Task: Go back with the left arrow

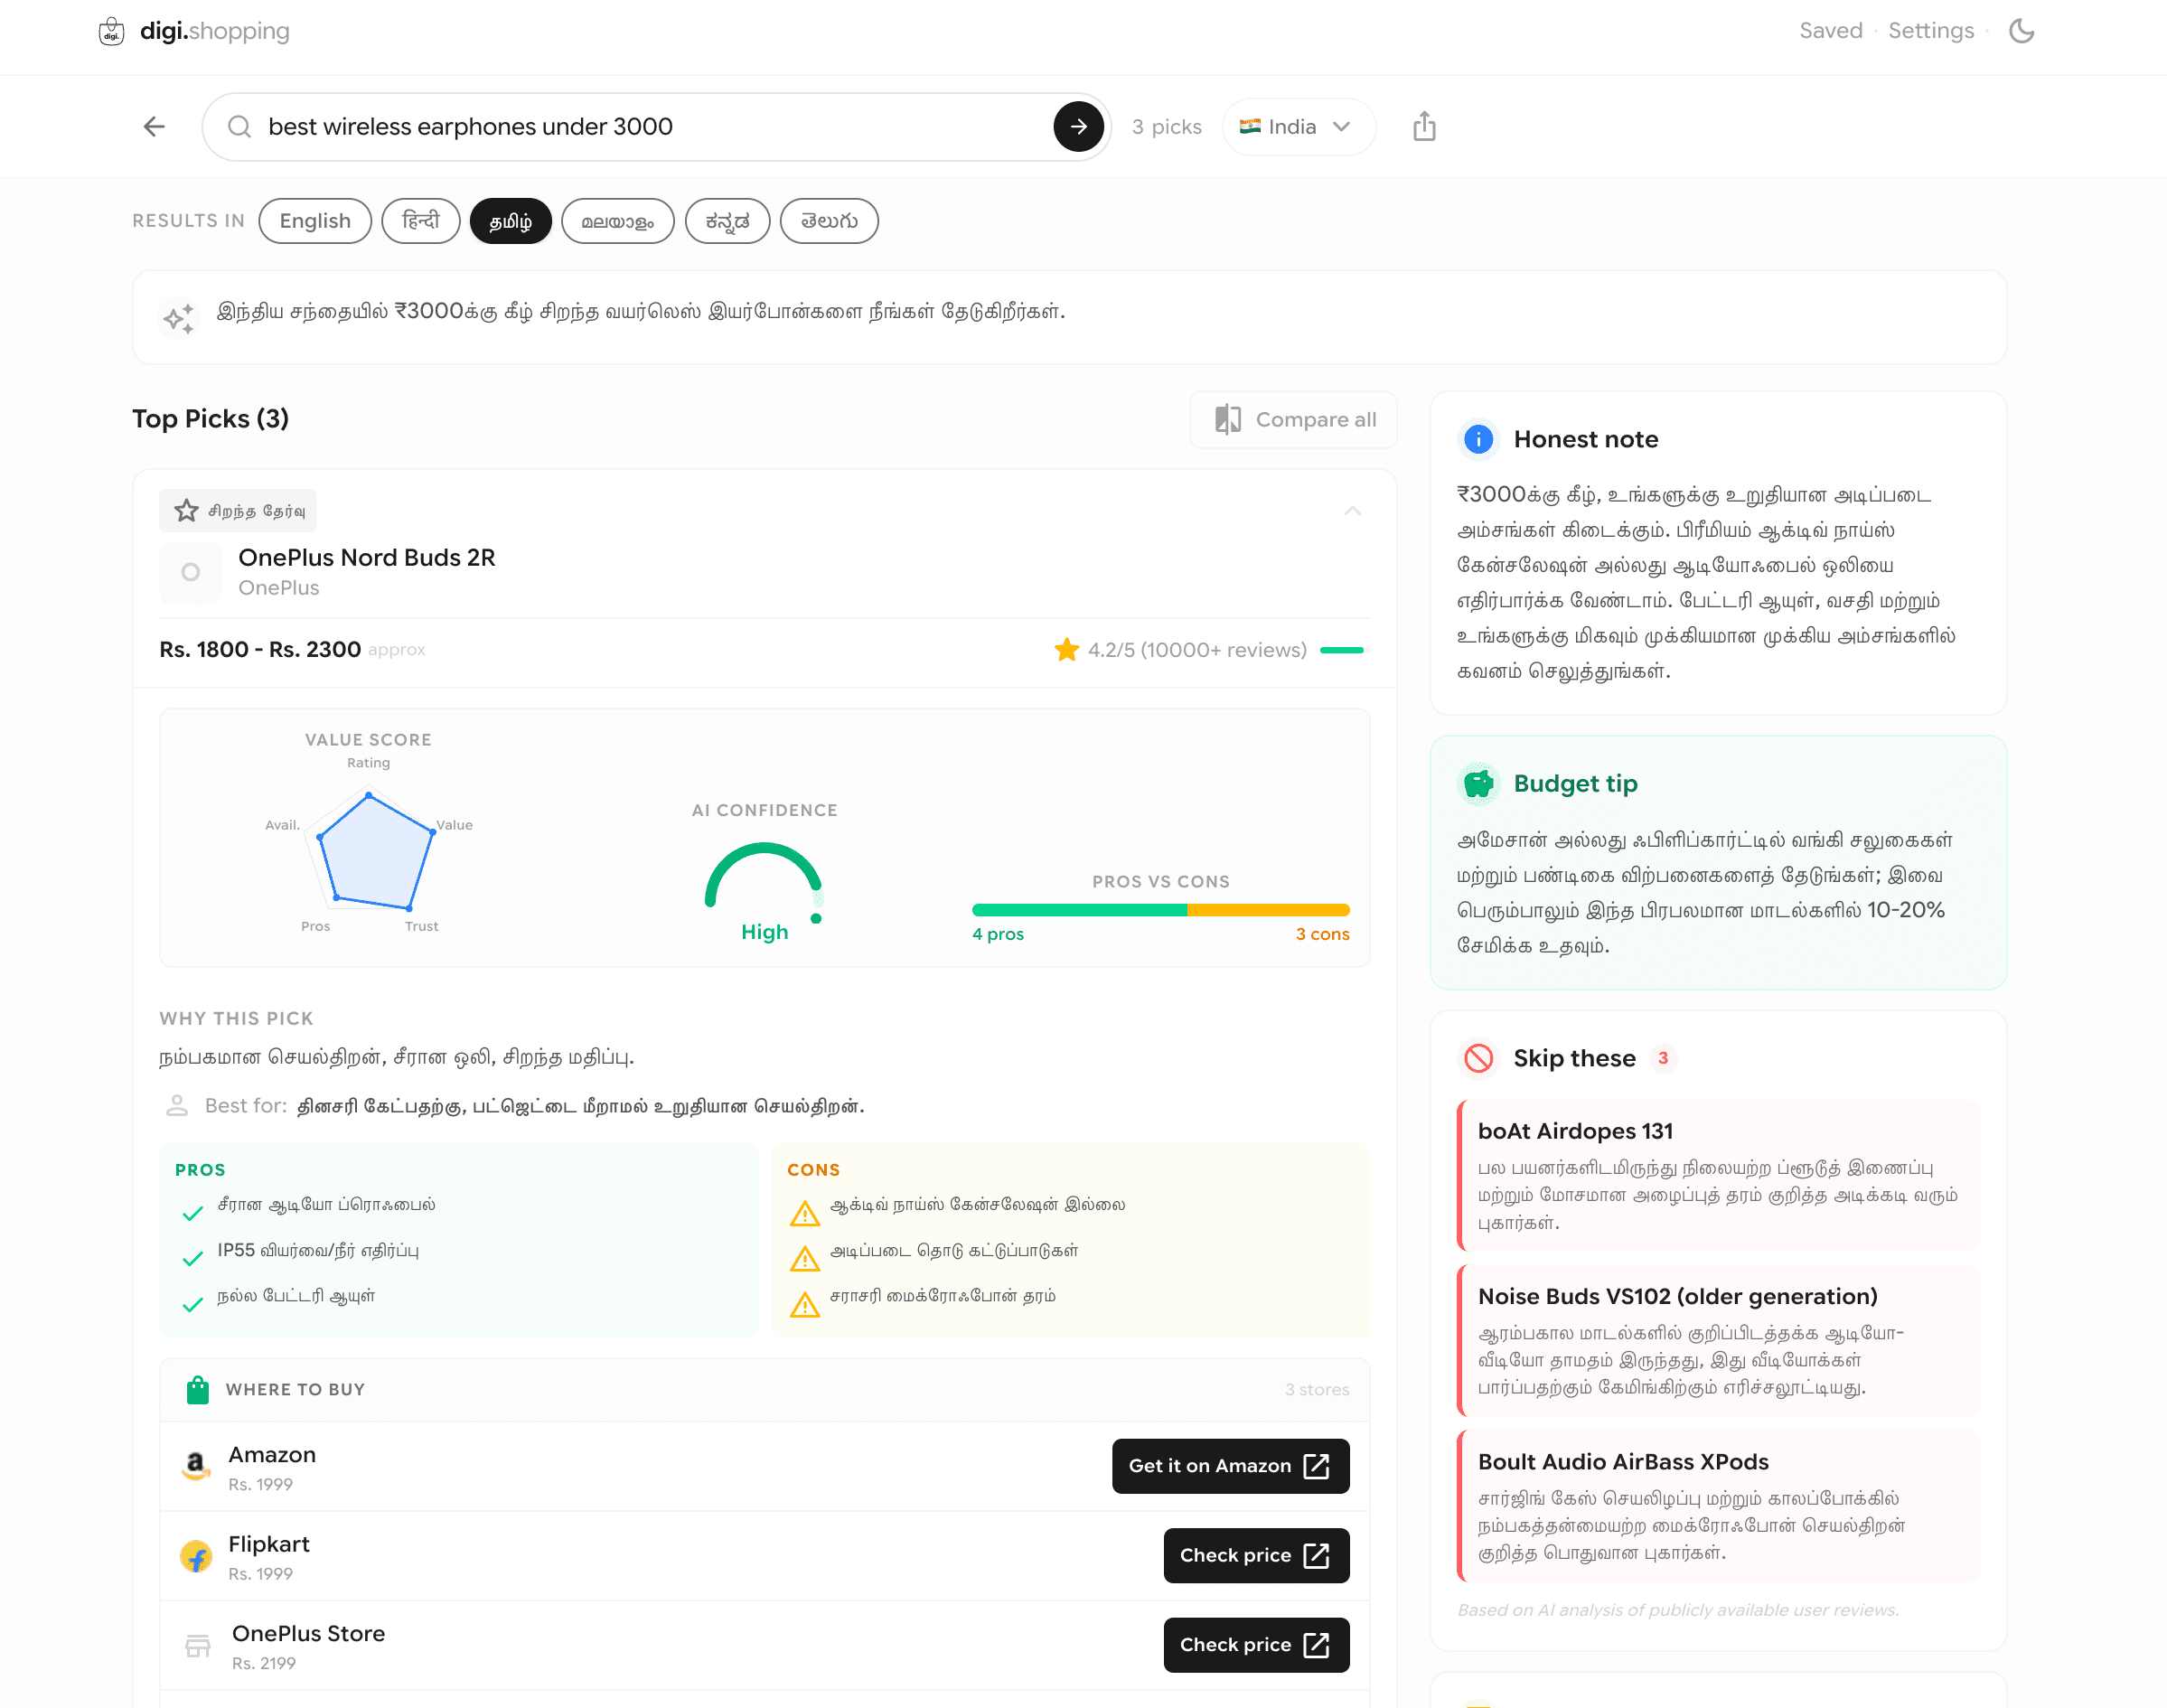Action: (154, 127)
